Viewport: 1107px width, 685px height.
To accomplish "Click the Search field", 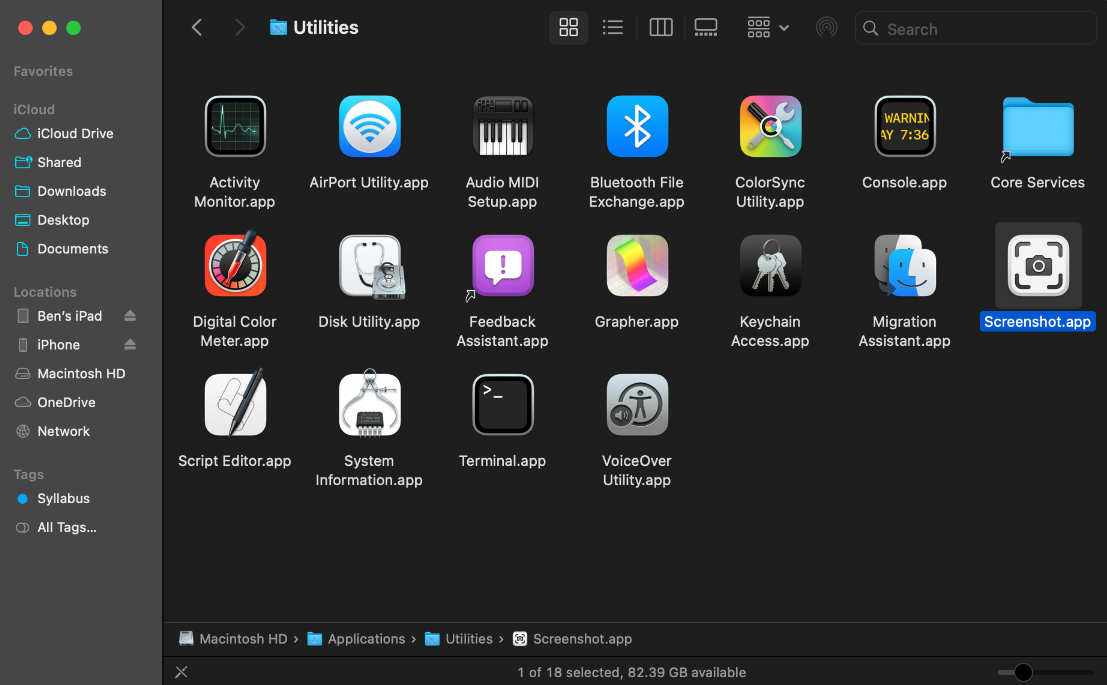I will tap(985, 29).
